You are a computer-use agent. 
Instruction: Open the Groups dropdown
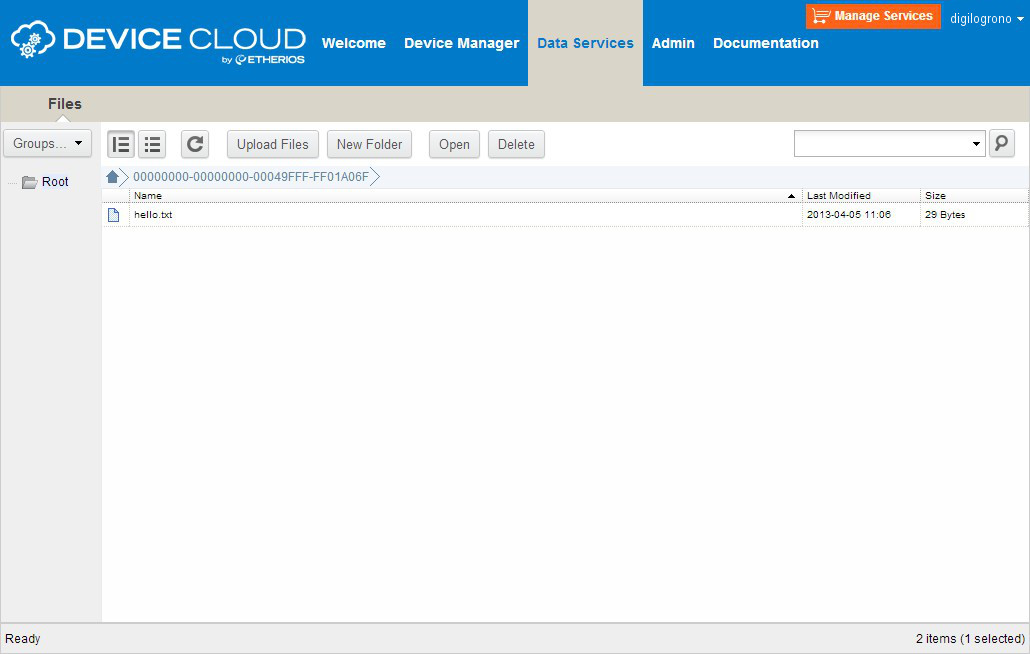47,143
